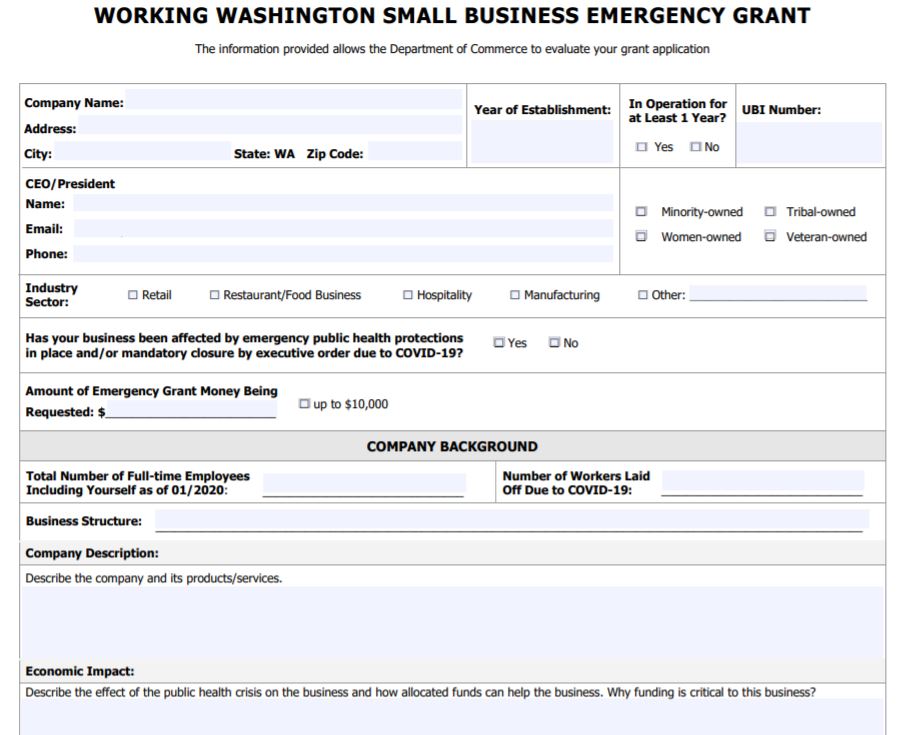903x735 pixels.
Task: Click the 'State: WA' text
Action: pyautogui.click(x=264, y=154)
